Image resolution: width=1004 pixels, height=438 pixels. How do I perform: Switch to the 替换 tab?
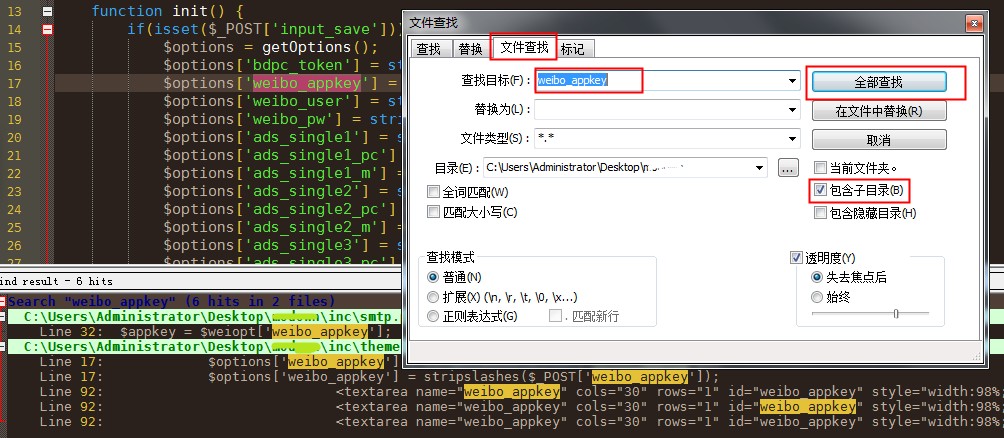coord(470,48)
